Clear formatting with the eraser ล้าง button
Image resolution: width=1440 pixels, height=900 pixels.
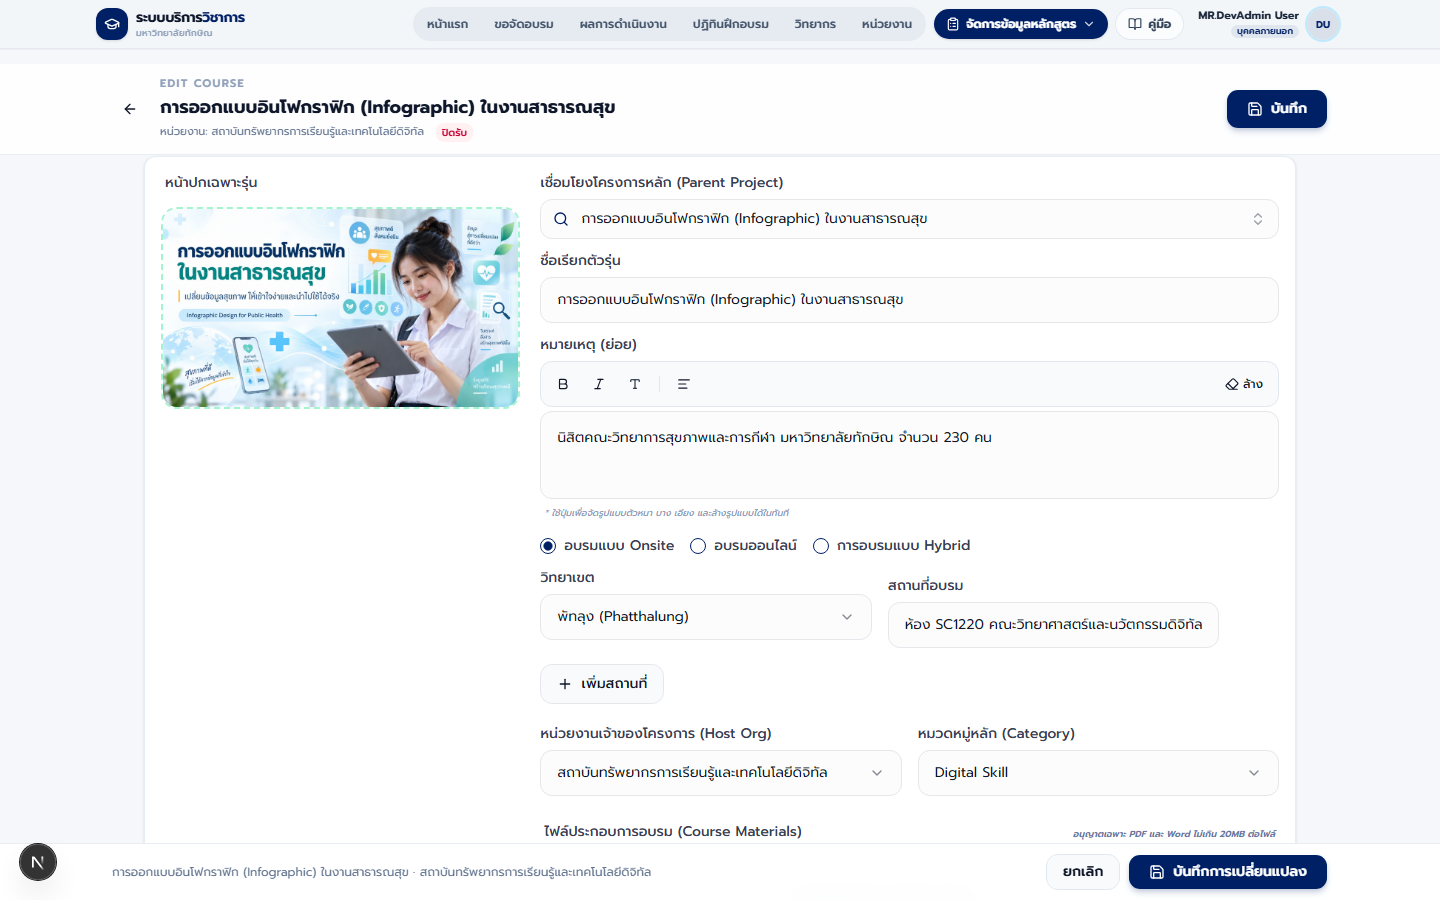tap(1244, 384)
